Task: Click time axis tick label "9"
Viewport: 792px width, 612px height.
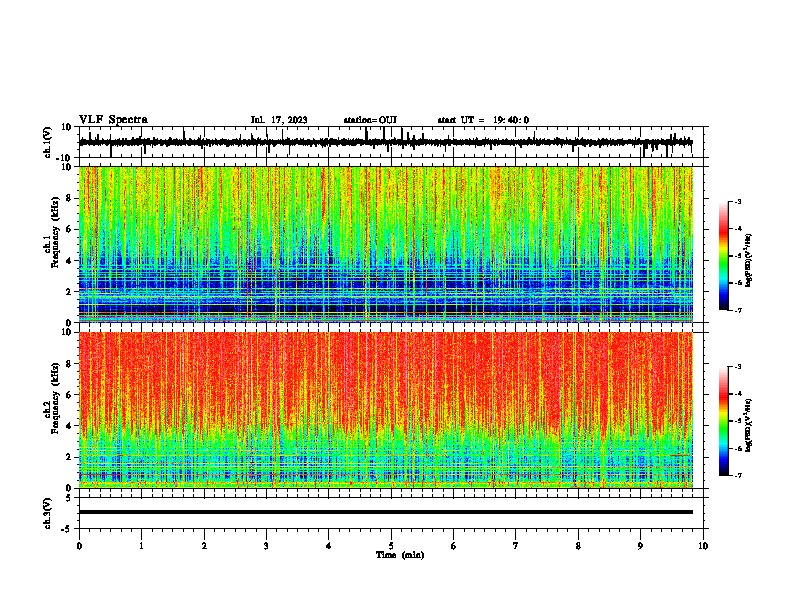Action: pyautogui.click(x=640, y=546)
